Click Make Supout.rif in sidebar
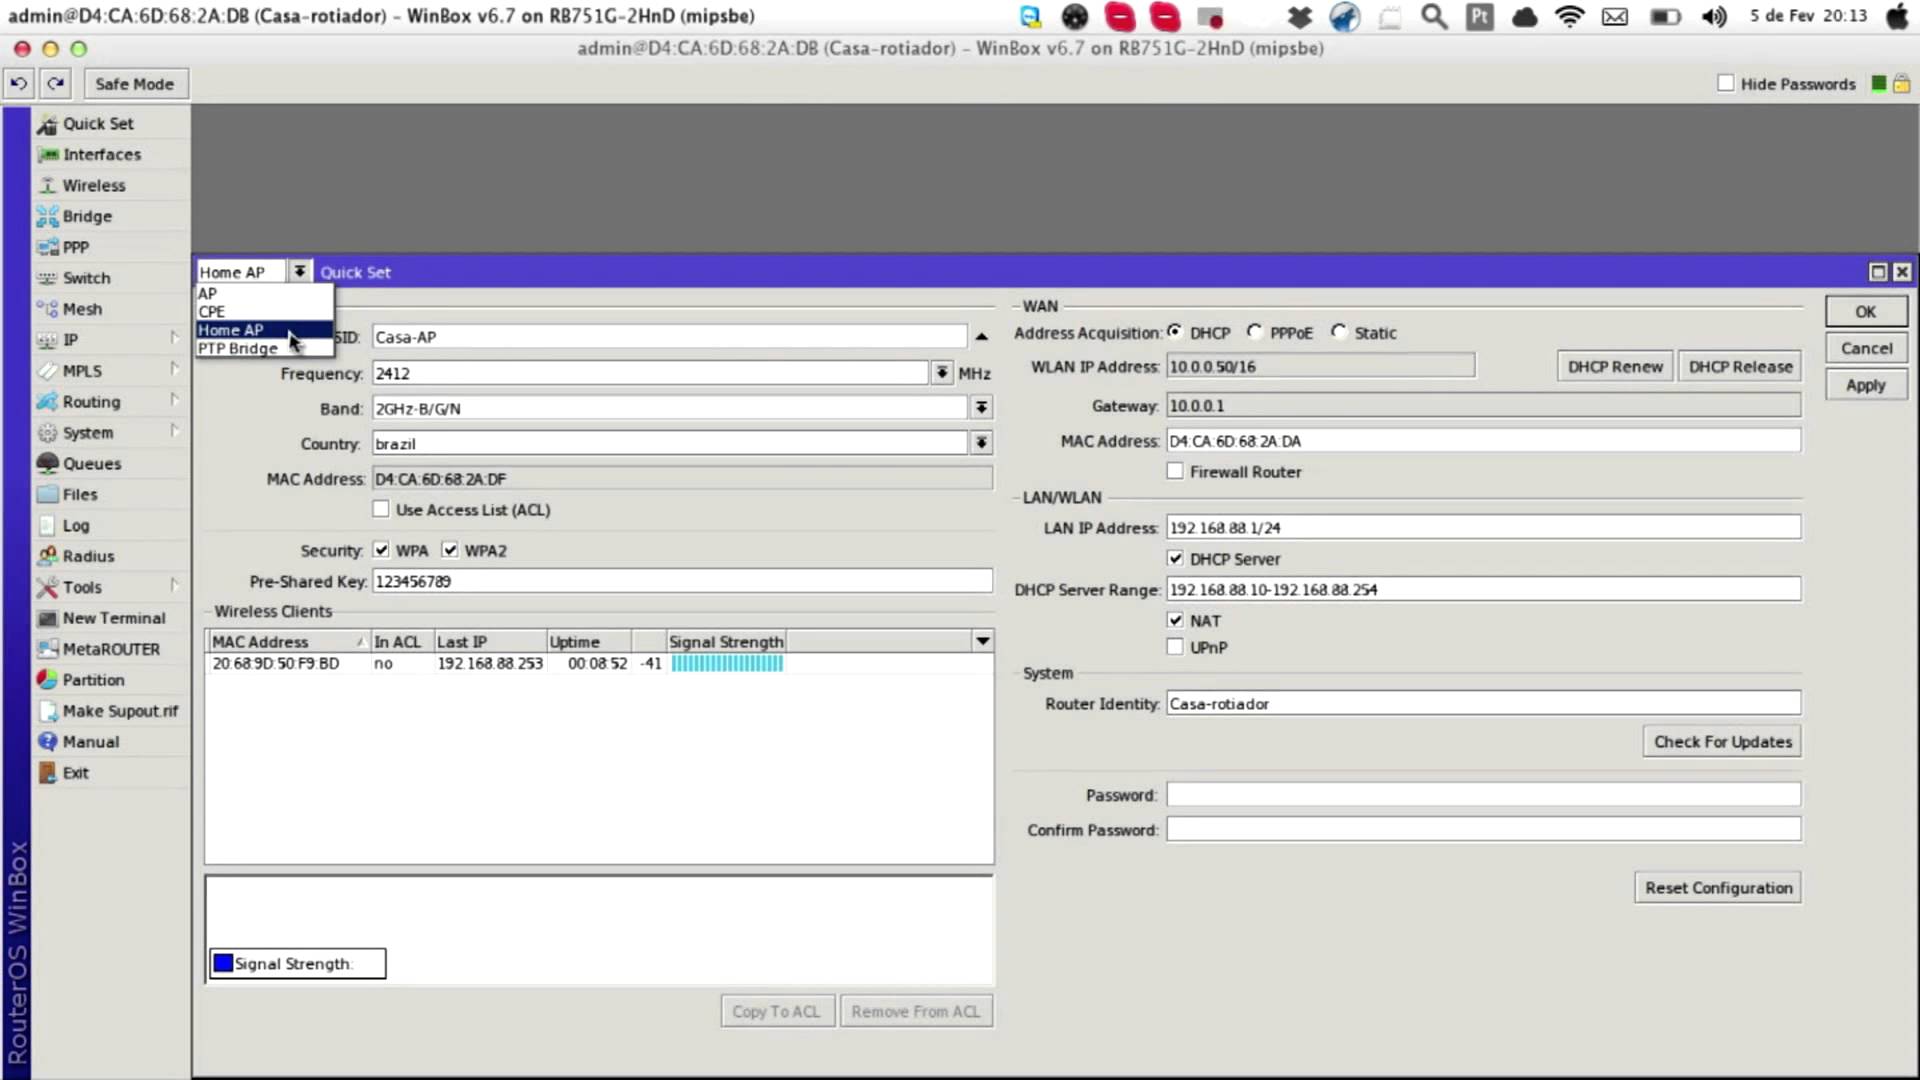 pyautogui.click(x=119, y=711)
